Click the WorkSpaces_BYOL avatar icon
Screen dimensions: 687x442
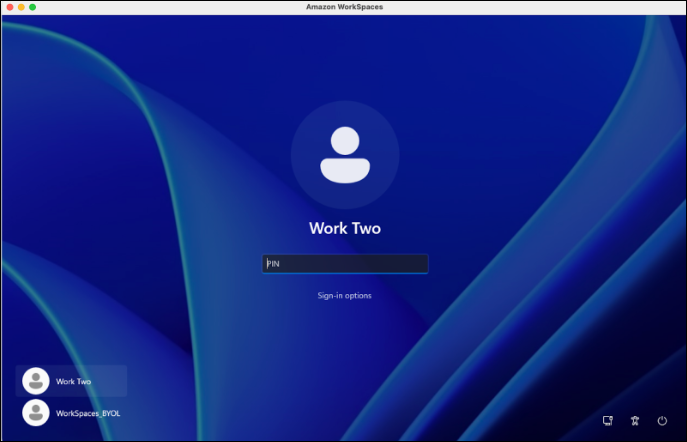[36, 412]
